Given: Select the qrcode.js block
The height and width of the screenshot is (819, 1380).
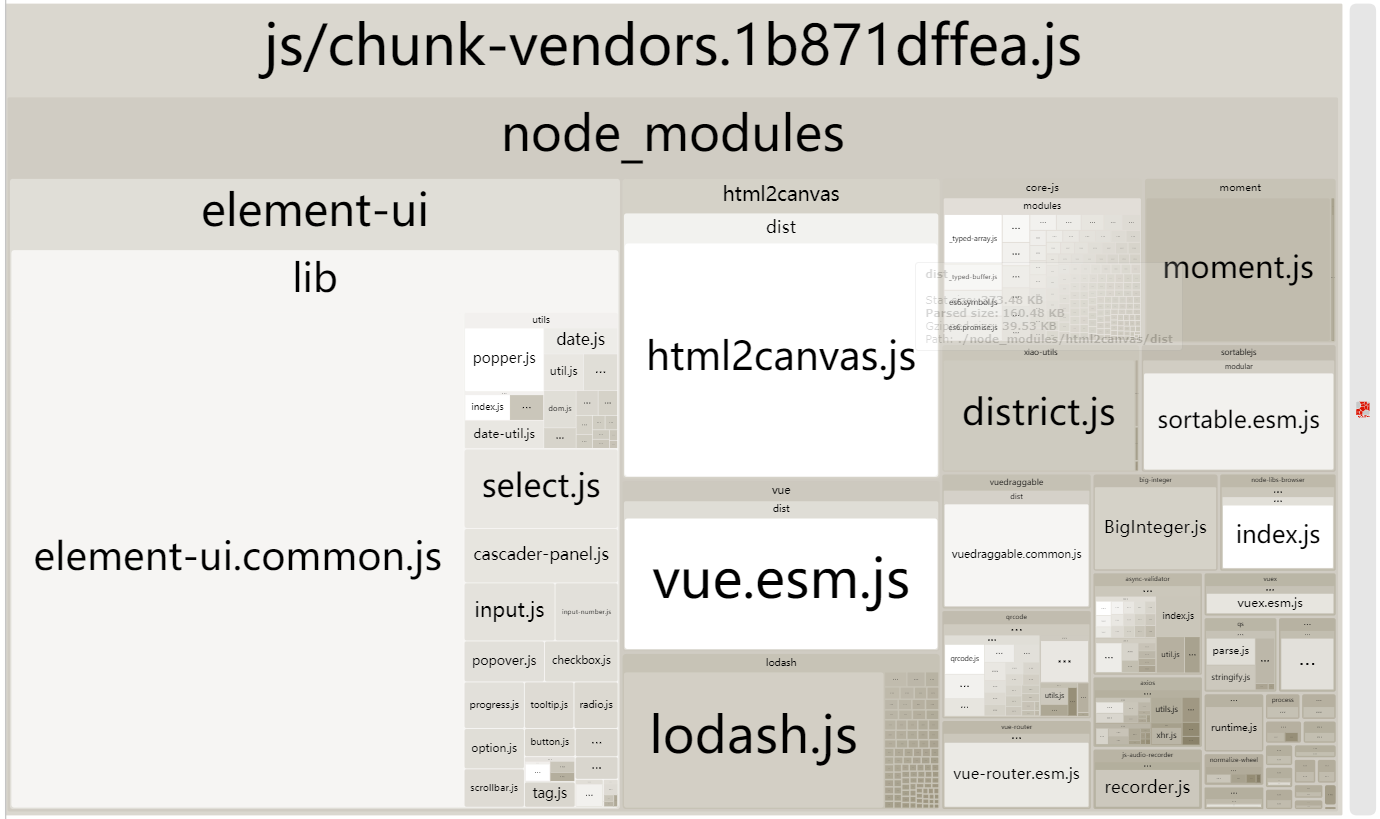Looking at the screenshot, I should point(964,660).
